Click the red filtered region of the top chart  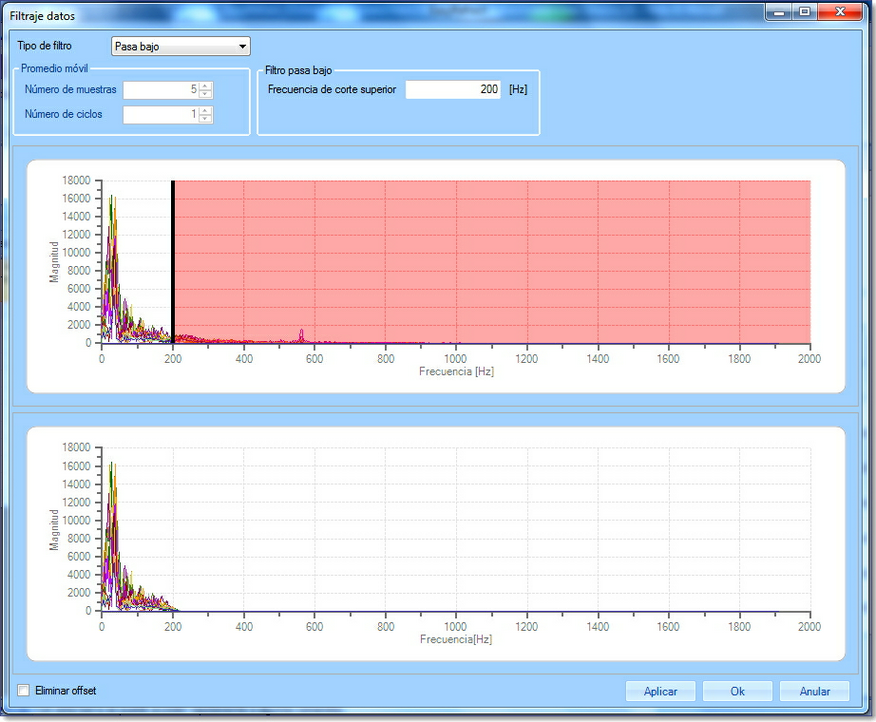click(x=493, y=262)
